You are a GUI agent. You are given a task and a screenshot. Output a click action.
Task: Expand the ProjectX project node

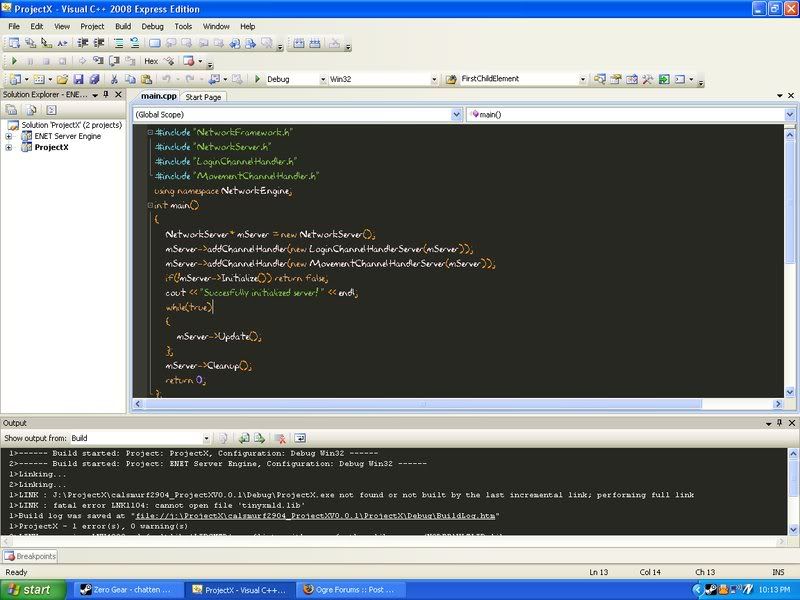9,147
